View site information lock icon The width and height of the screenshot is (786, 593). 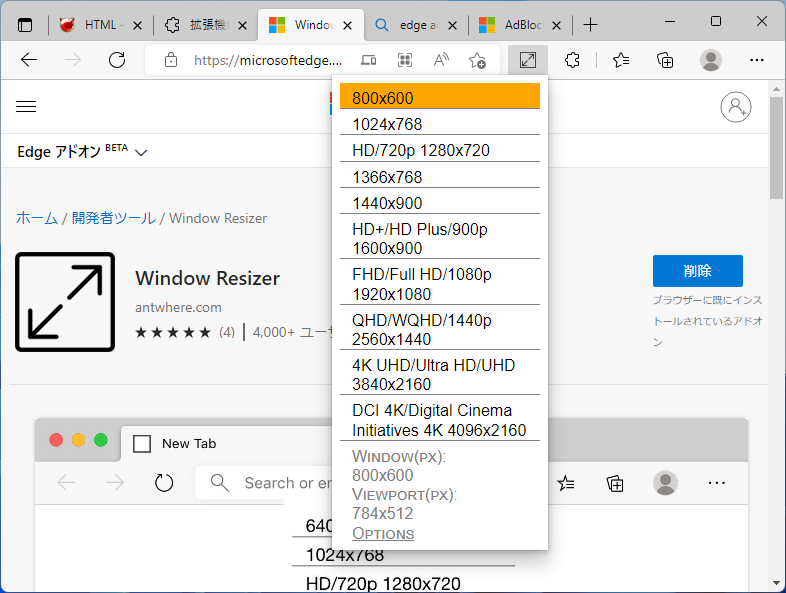[171, 60]
